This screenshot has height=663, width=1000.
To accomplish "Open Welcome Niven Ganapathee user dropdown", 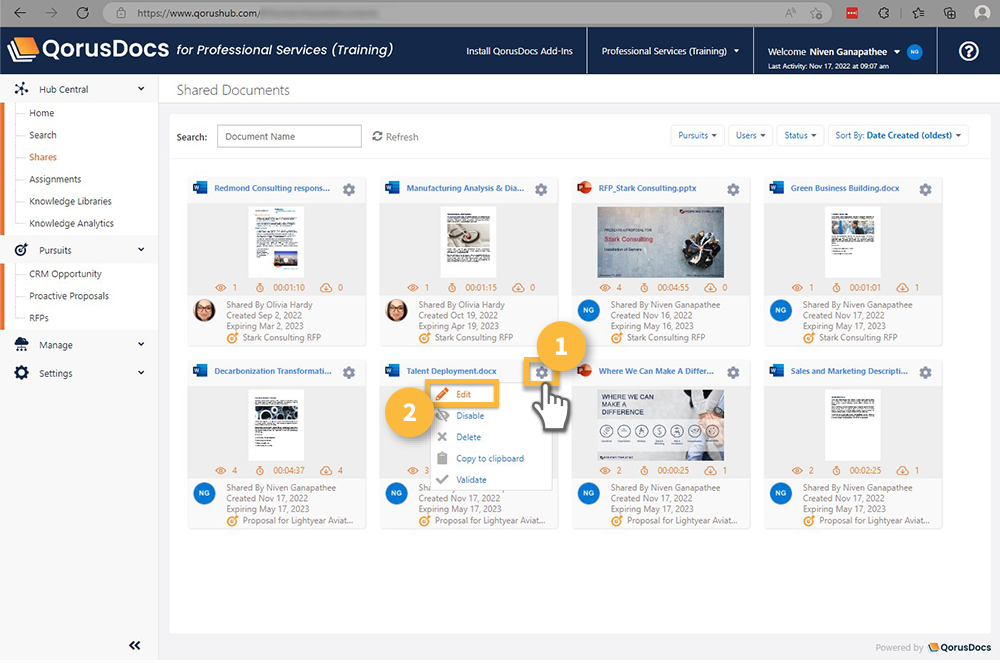I will pyautogui.click(x=833, y=52).
